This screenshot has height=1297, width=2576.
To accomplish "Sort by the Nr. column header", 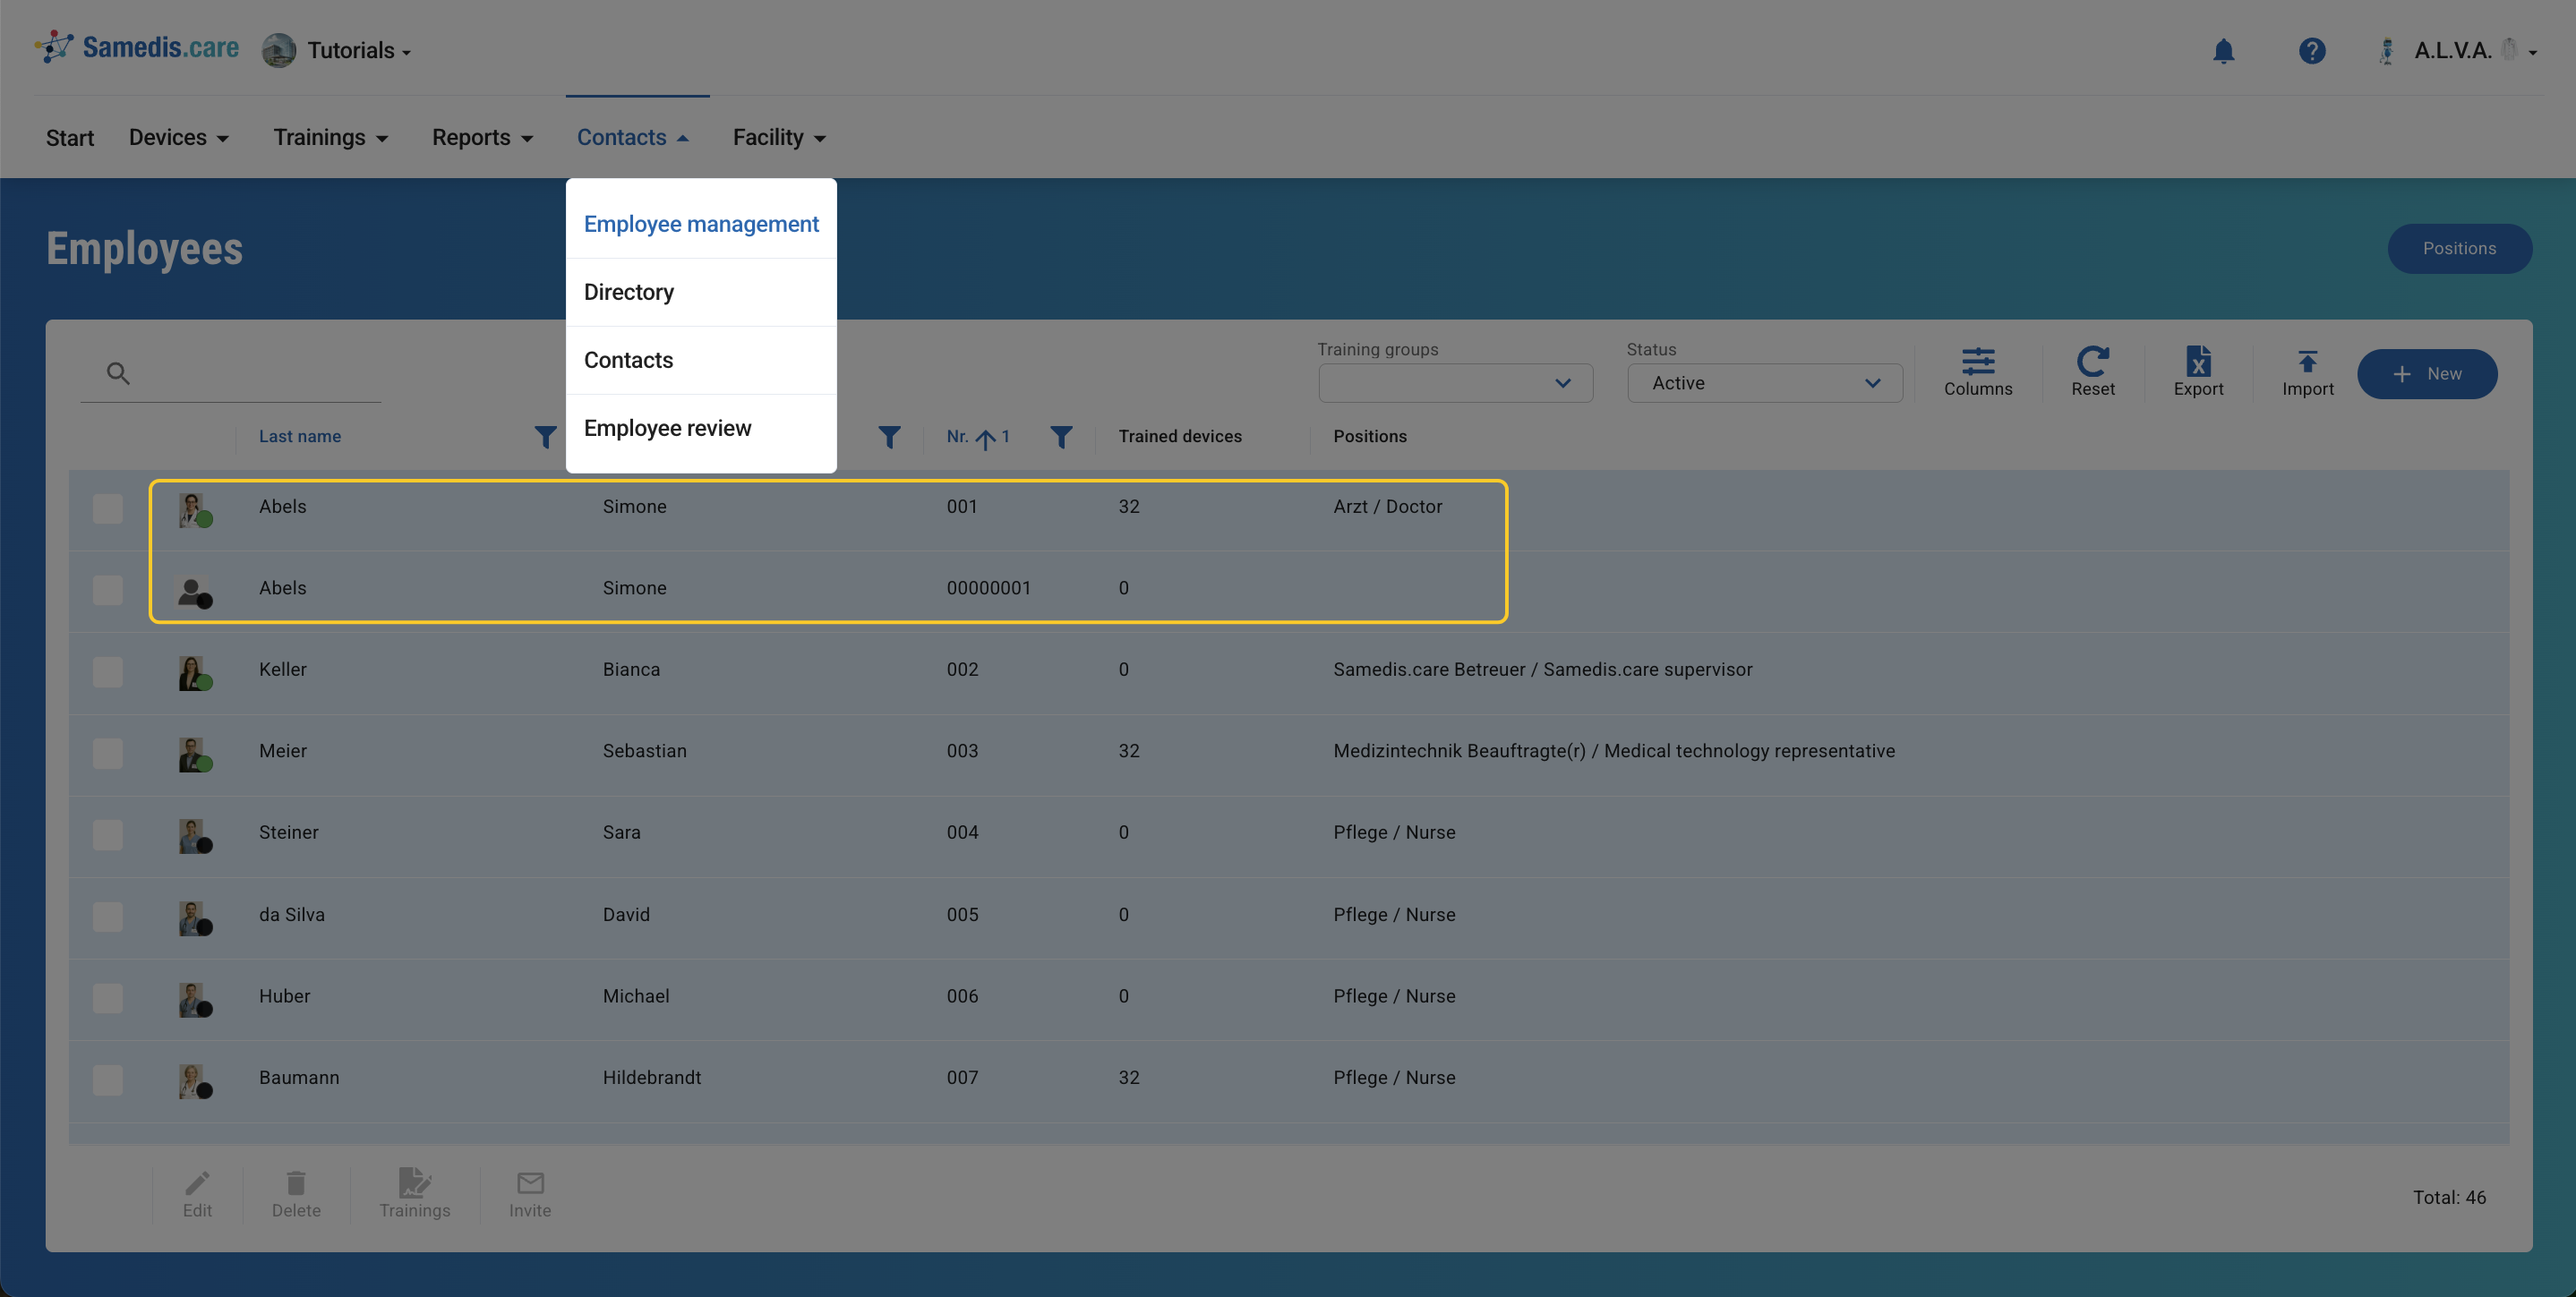I will [958, 437].
